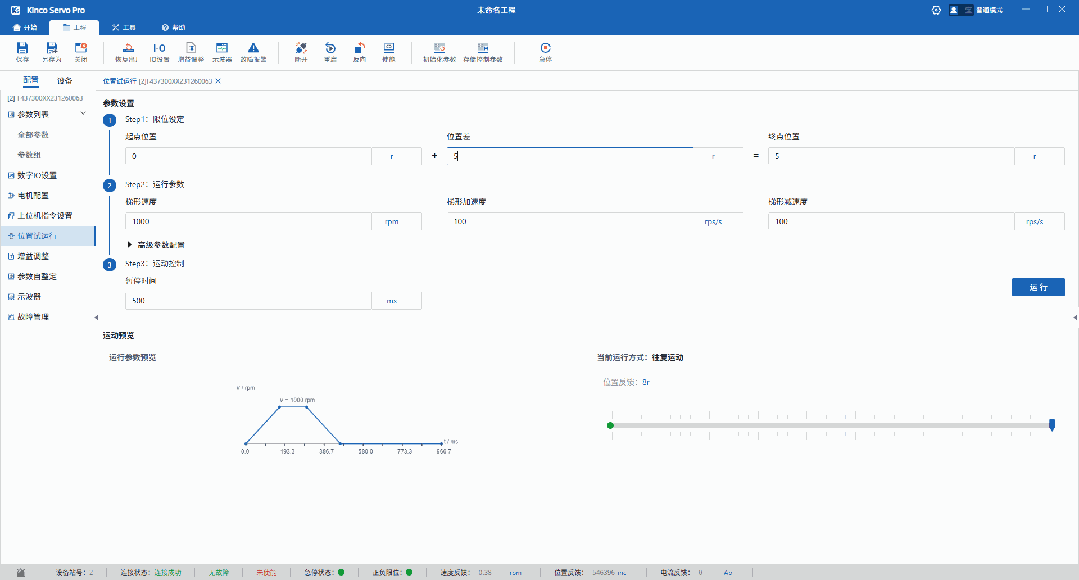
Task: Open the r unit box for 起点位置
Action: 396,156
